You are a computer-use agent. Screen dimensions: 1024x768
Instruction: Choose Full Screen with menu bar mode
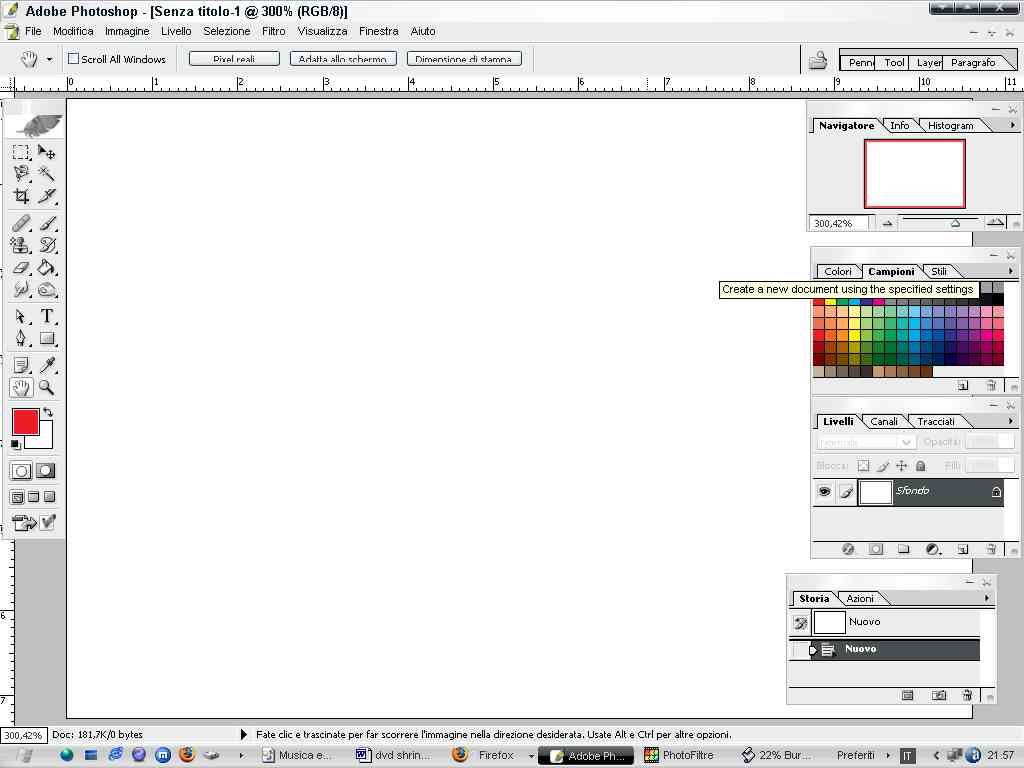click(x=33, y=497)
